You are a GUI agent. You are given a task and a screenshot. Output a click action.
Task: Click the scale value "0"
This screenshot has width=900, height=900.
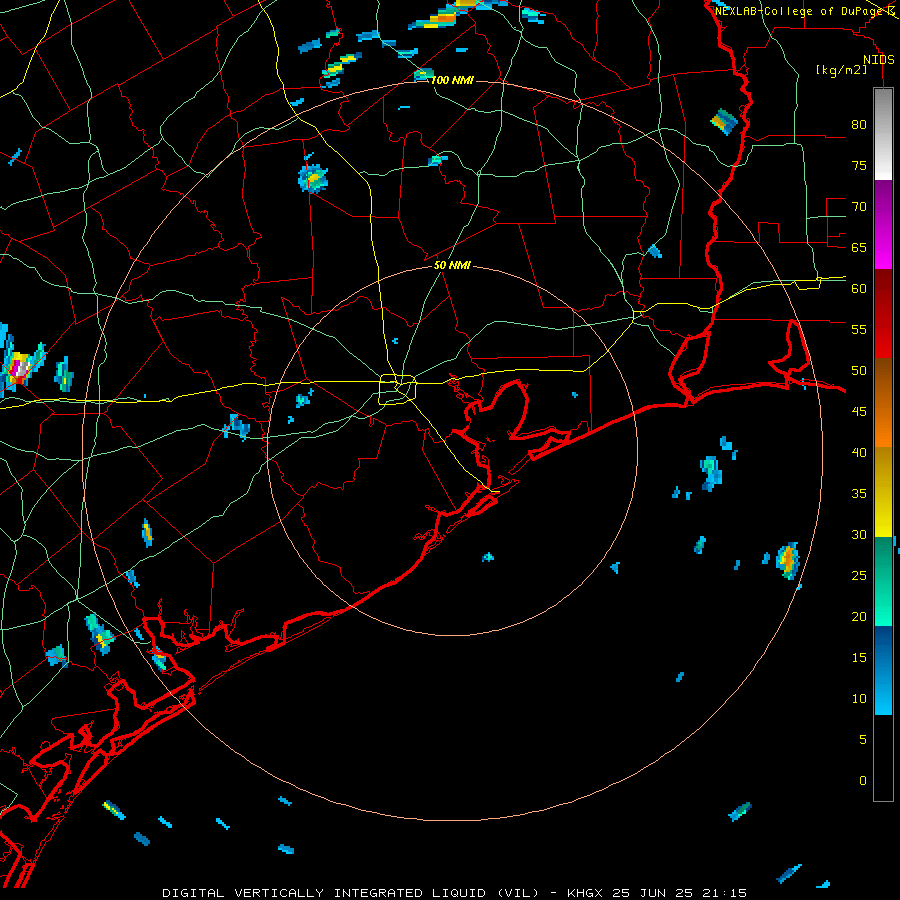(863, 781)
